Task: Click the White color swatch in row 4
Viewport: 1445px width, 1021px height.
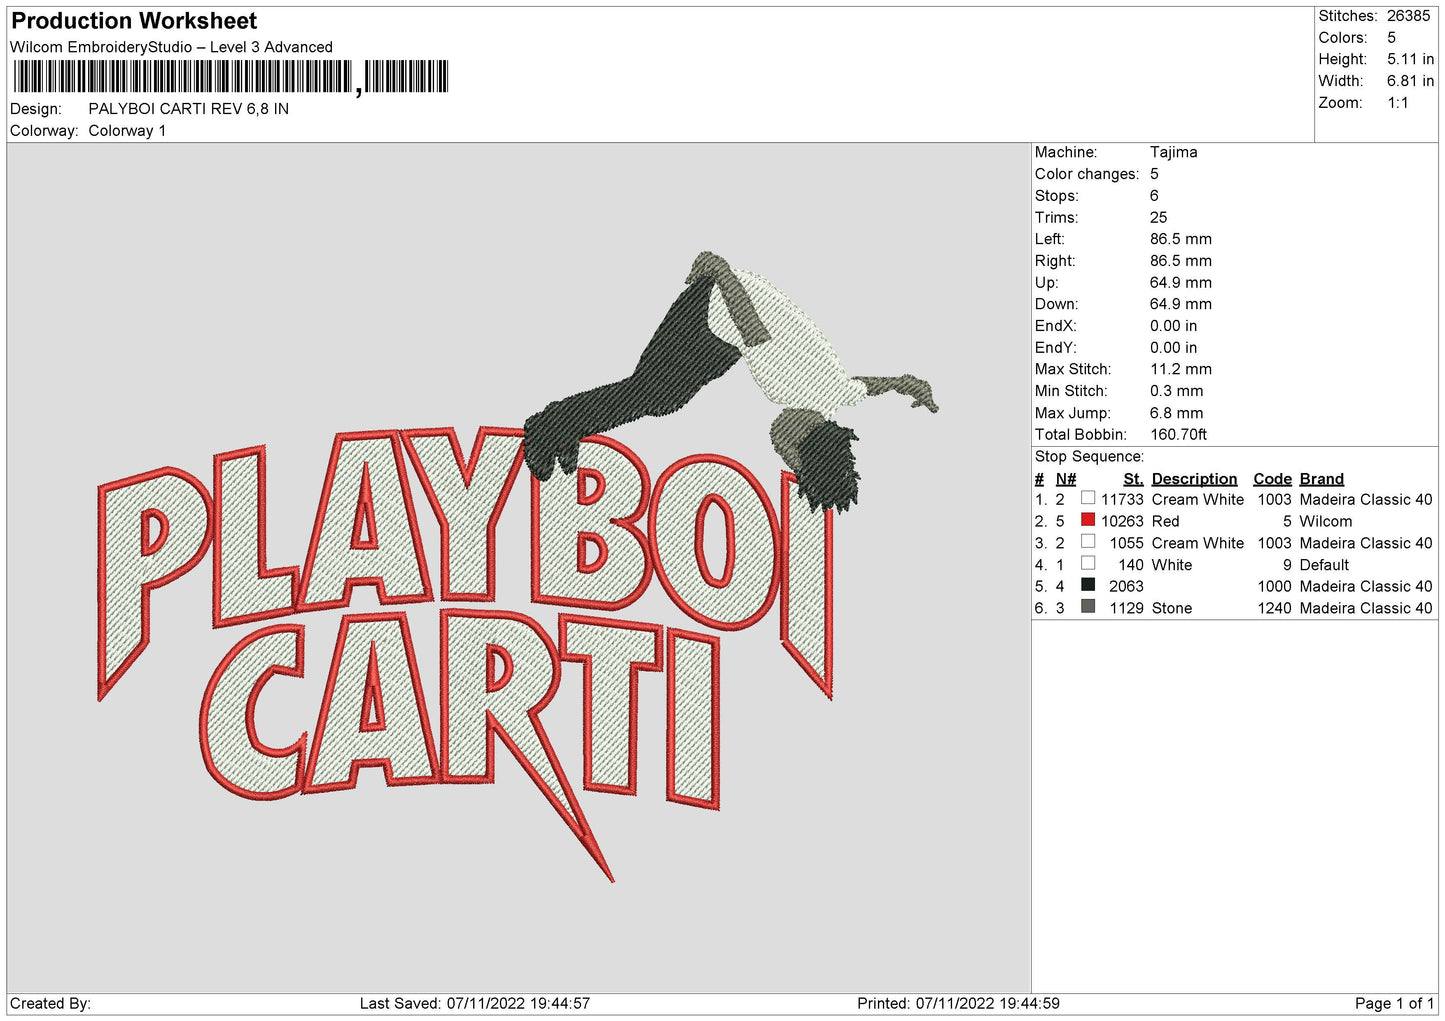Action: tap(1088, 563)
